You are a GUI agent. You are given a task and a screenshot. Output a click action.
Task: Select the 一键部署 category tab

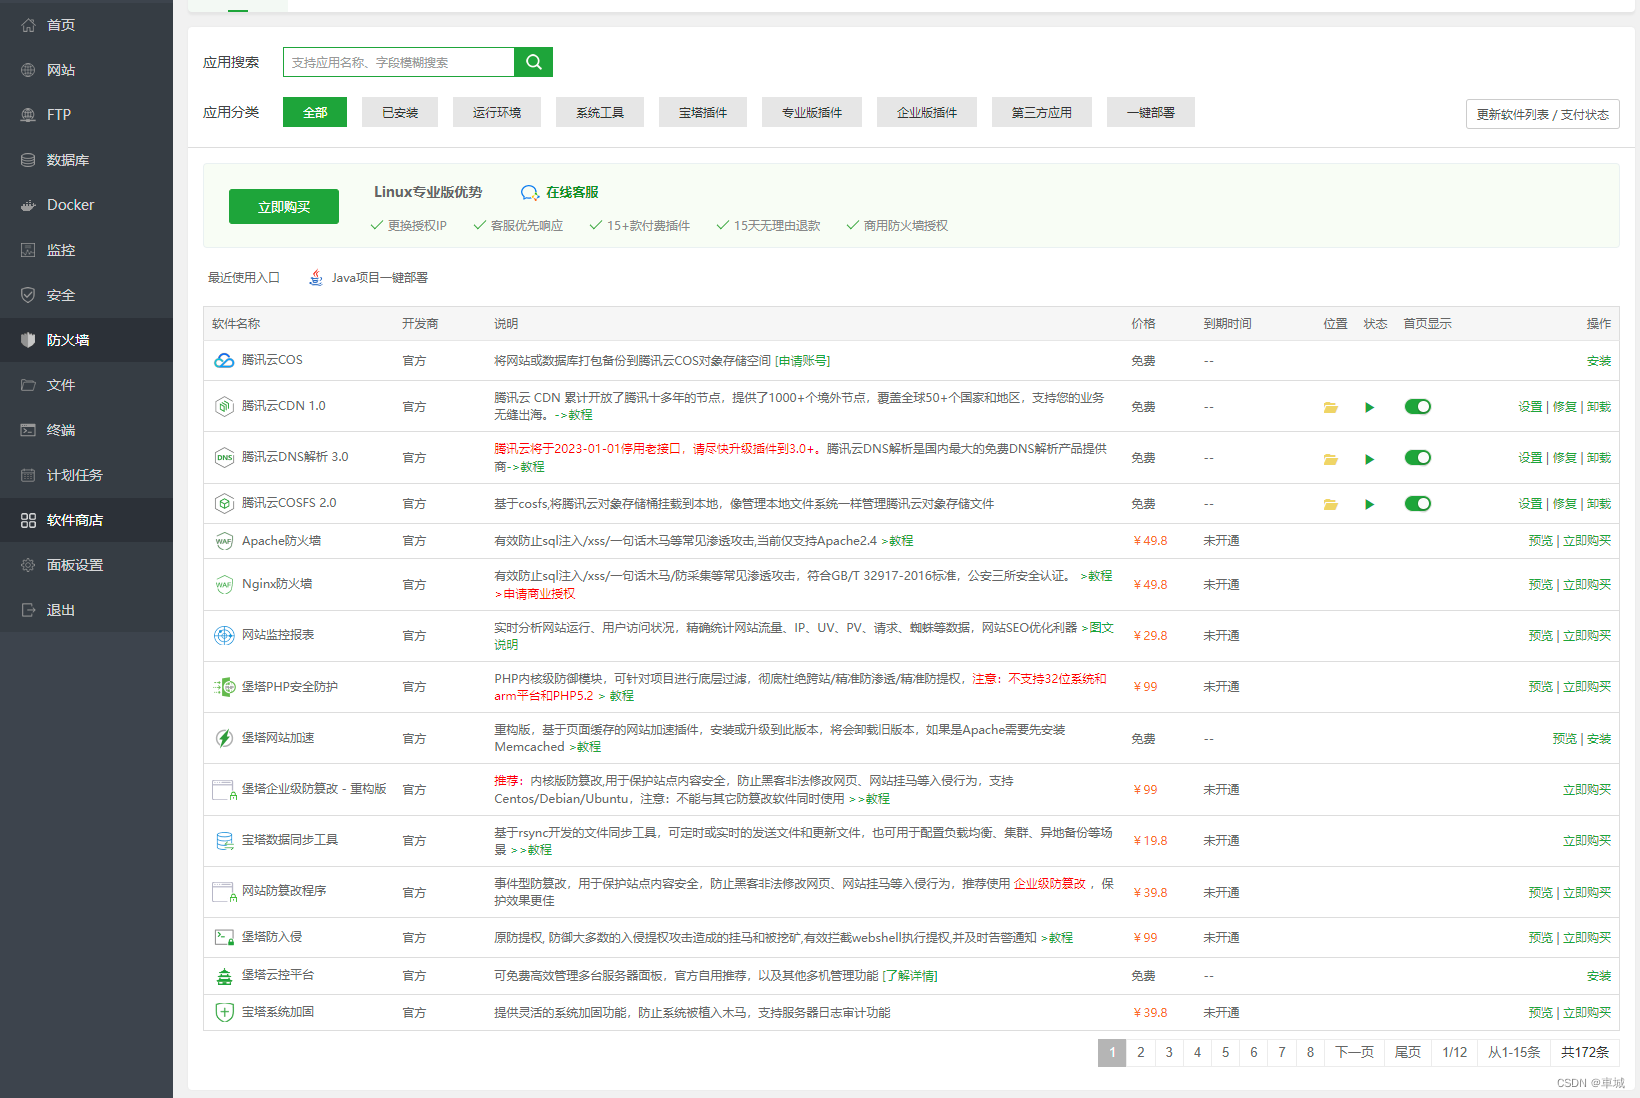coord(1151,112)
